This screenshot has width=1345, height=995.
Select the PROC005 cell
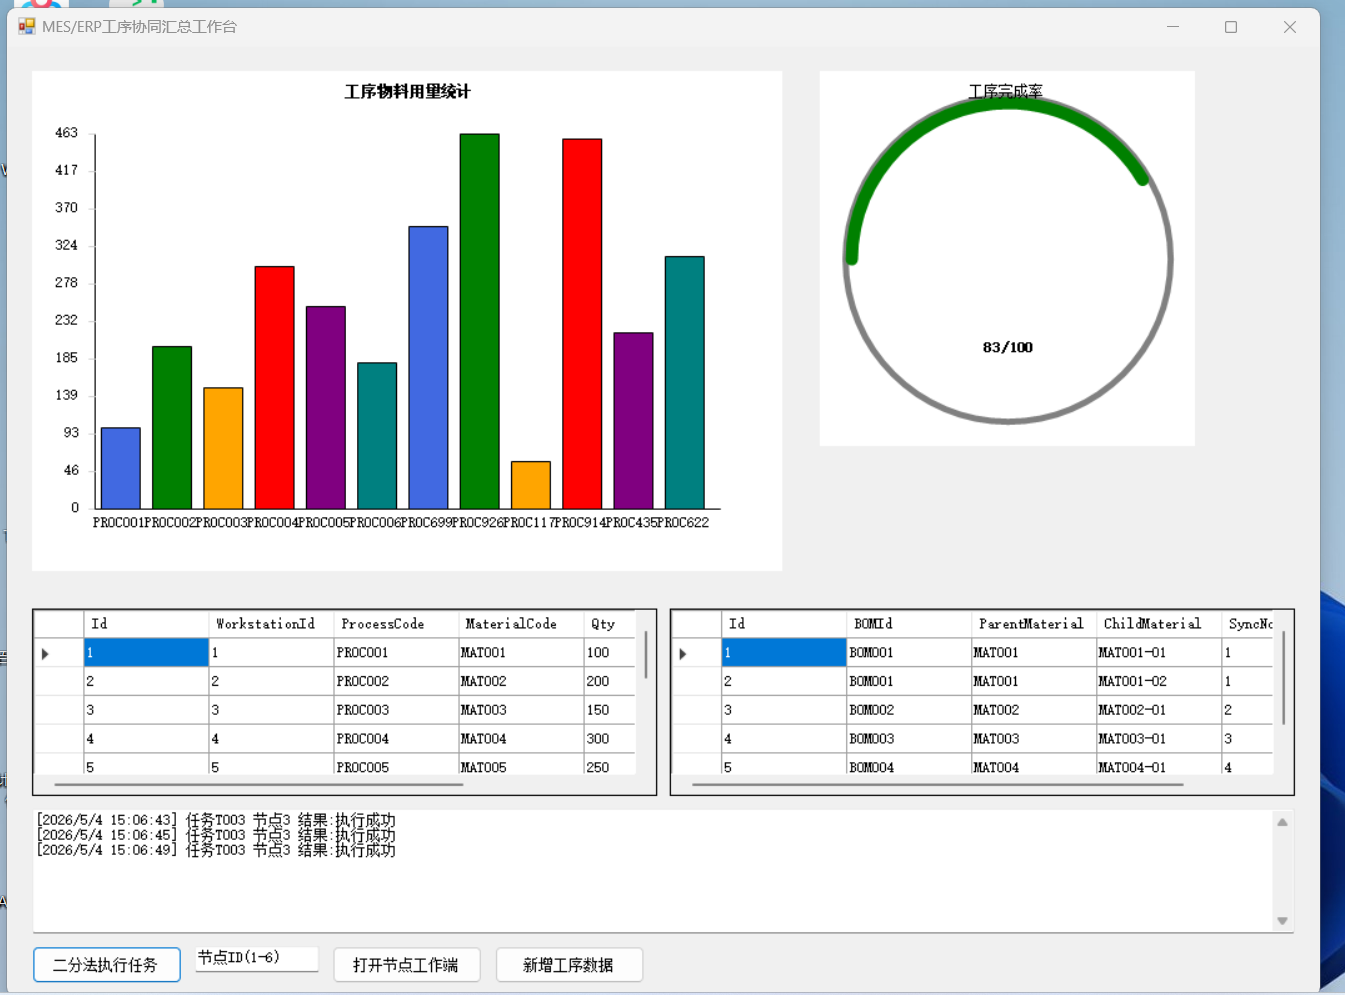pos(396,765)
